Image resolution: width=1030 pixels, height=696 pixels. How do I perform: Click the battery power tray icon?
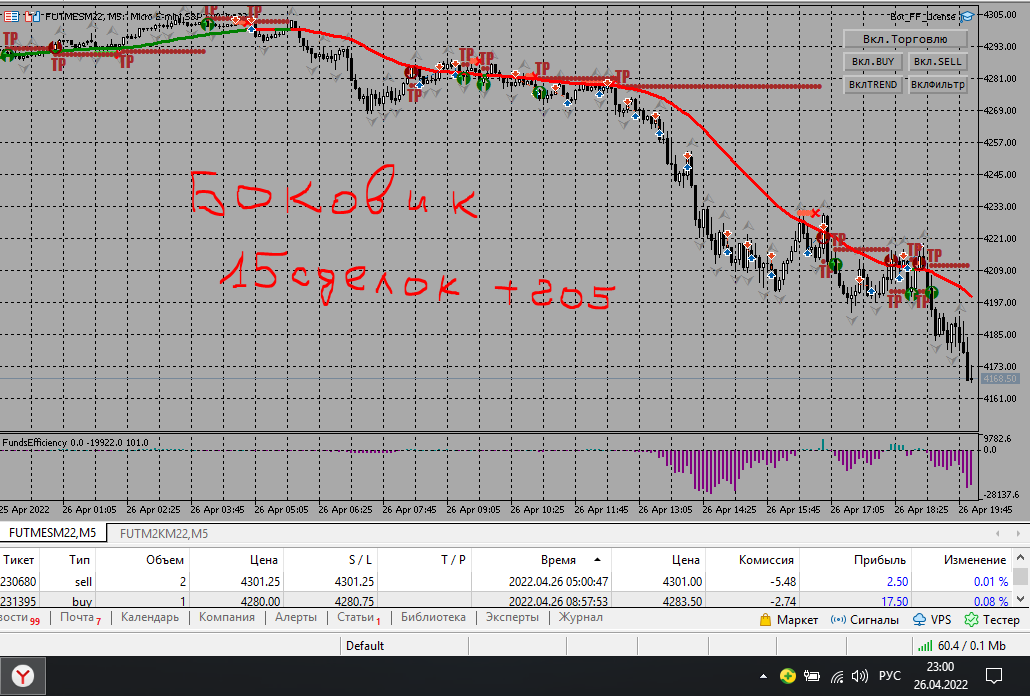[x=812, y=676]
